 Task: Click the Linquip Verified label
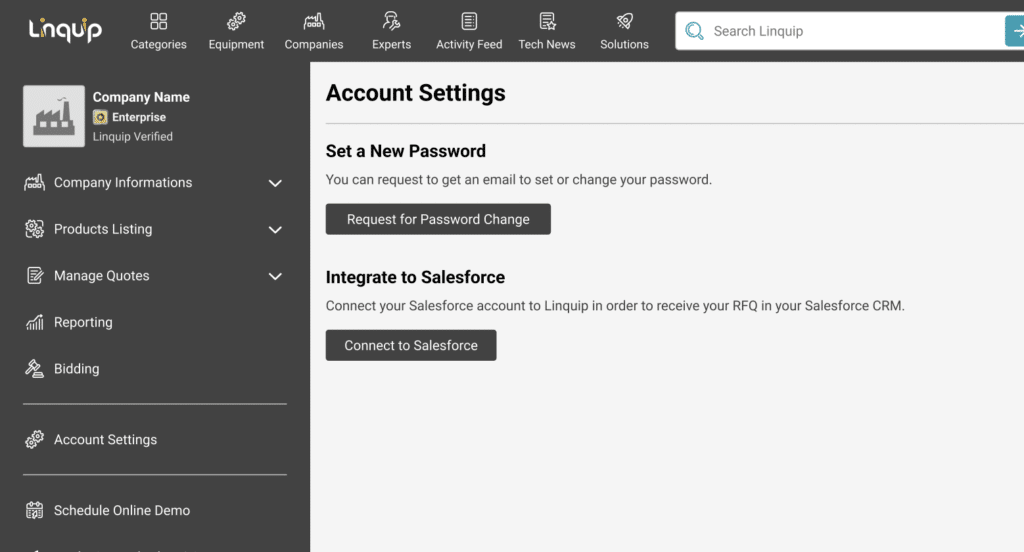133,137
